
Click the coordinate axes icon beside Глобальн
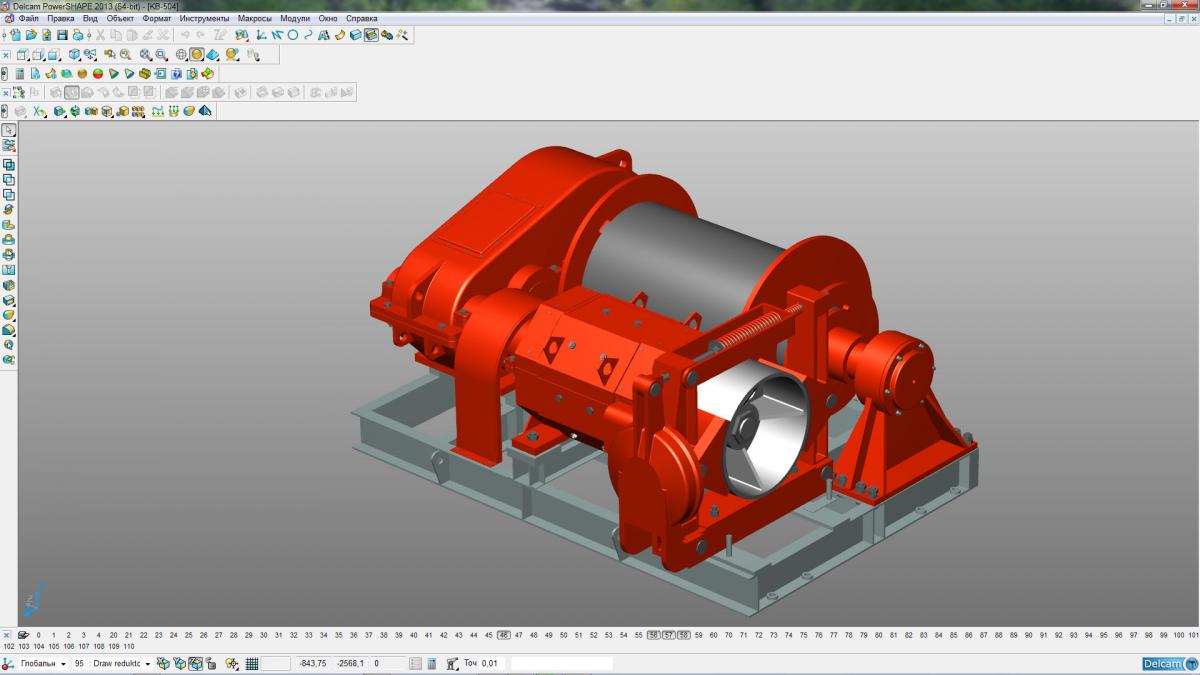(7, 663)
